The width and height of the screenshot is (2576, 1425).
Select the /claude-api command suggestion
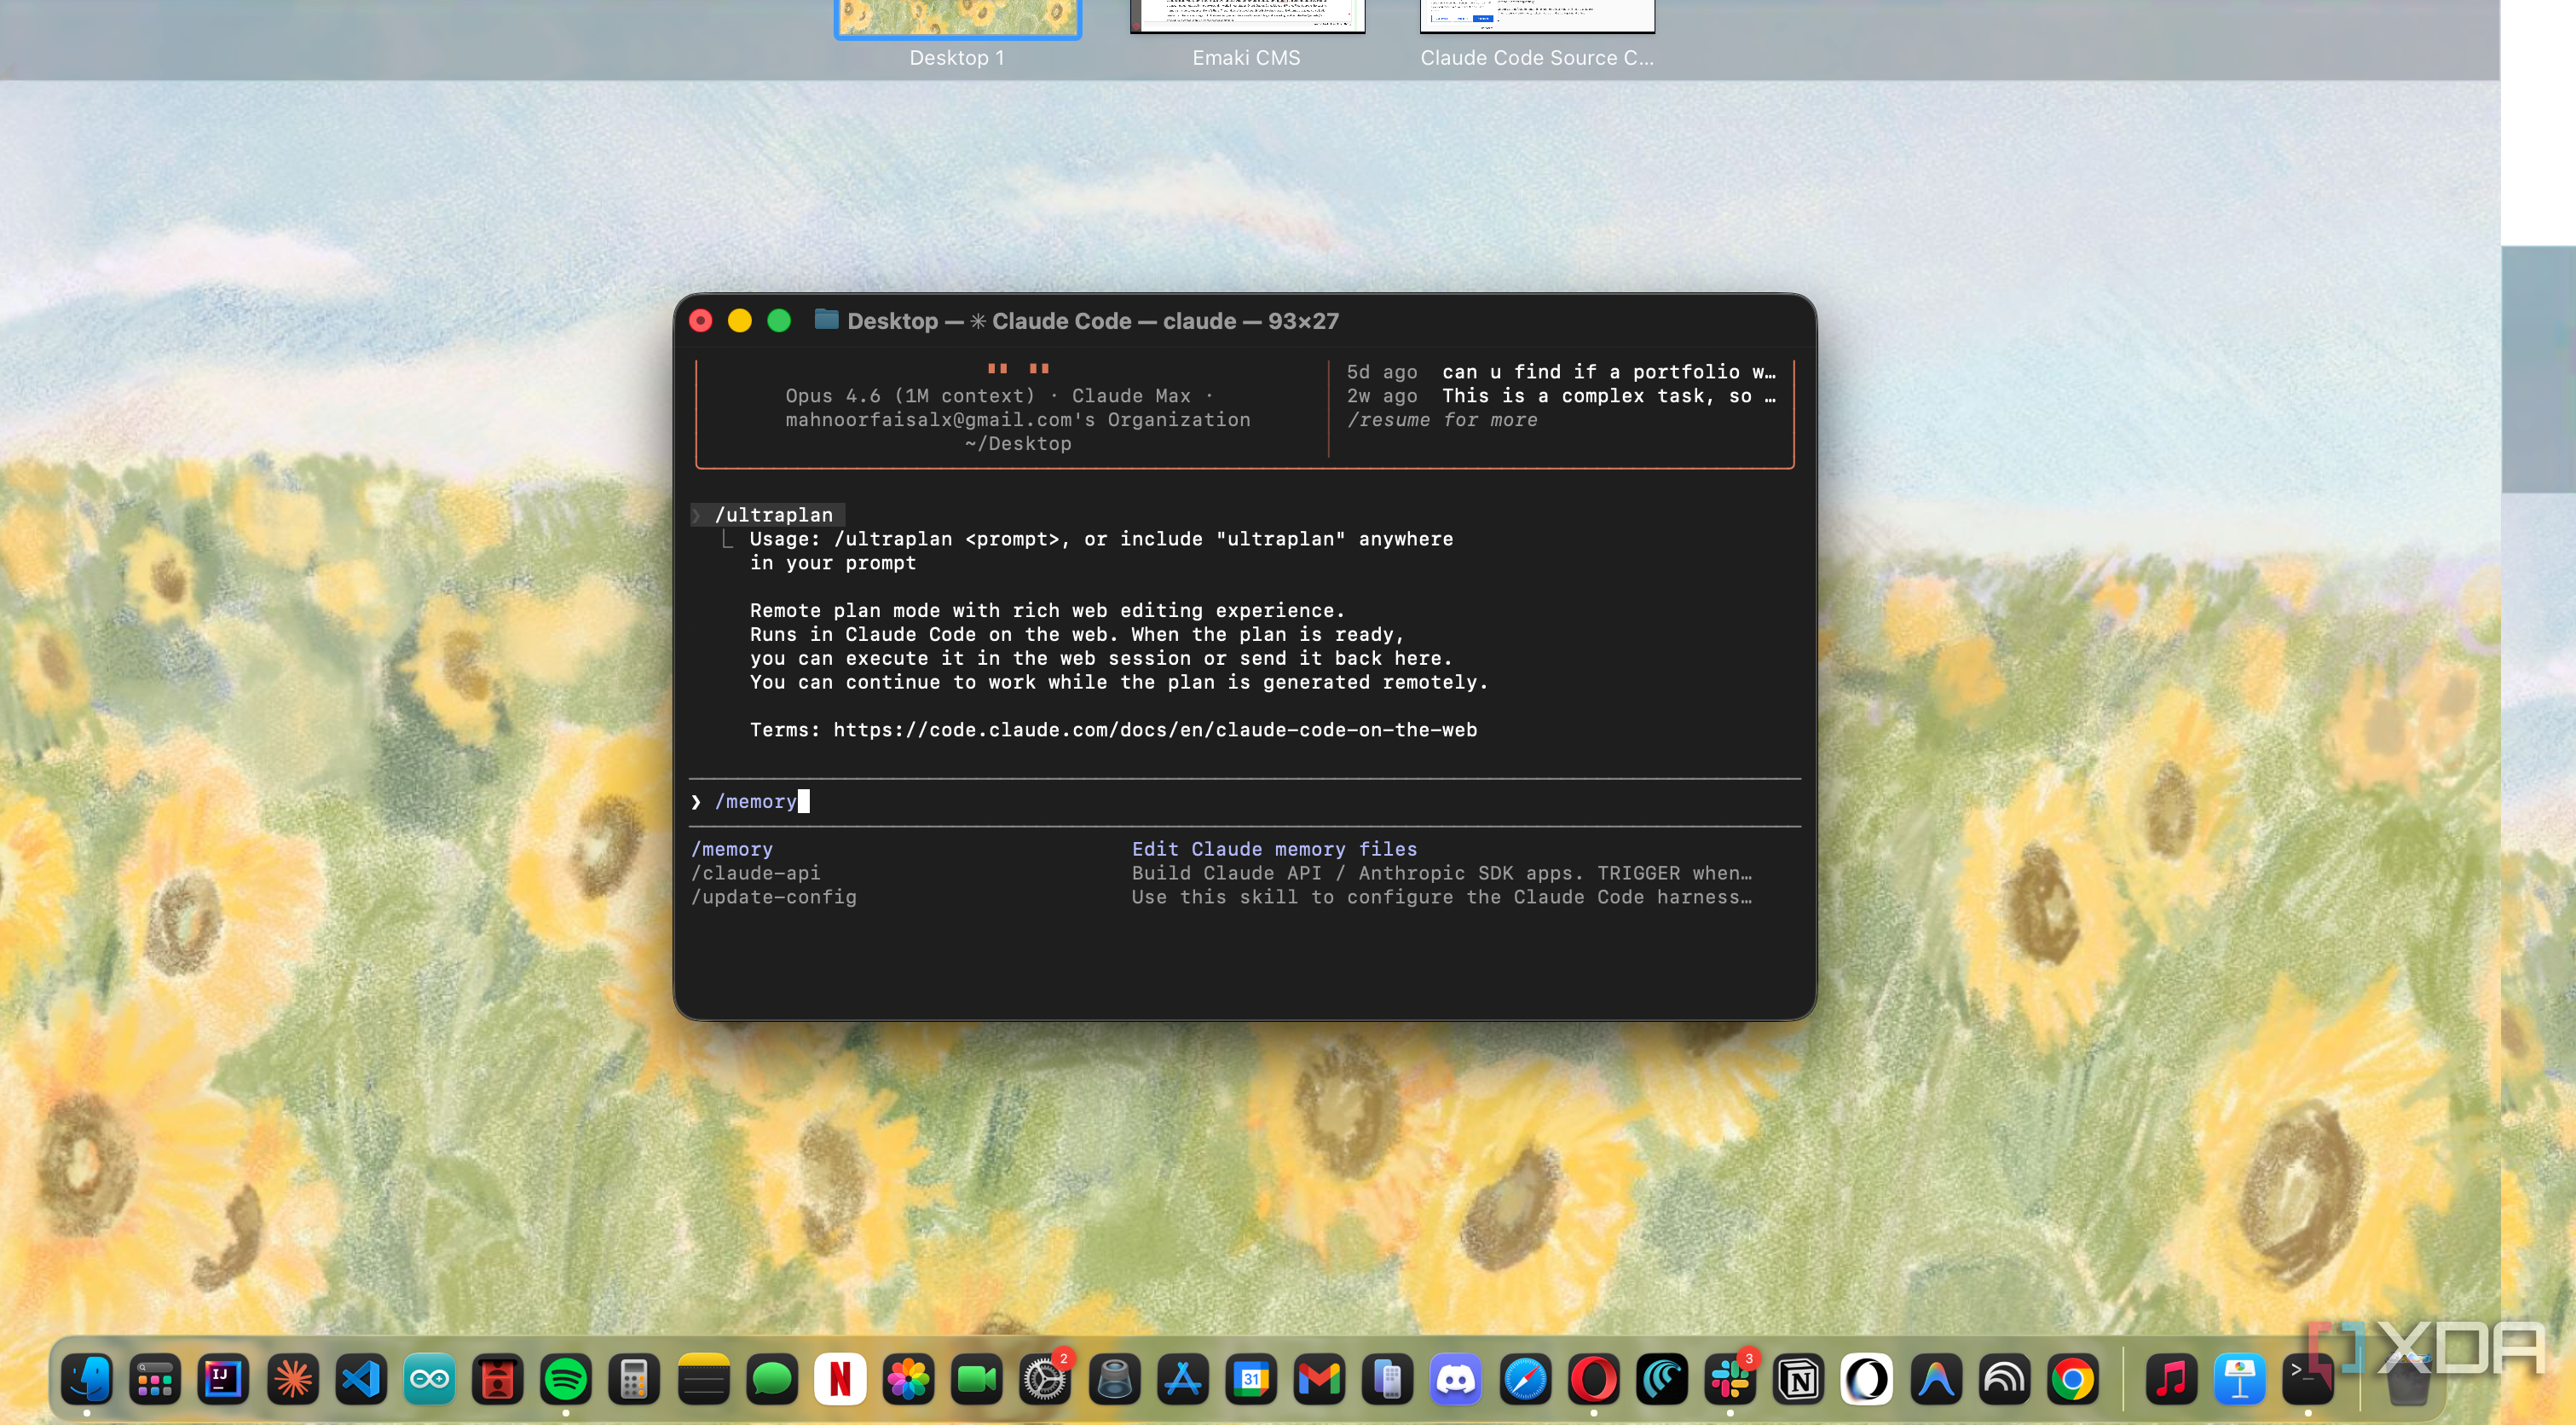[1244, 873]
